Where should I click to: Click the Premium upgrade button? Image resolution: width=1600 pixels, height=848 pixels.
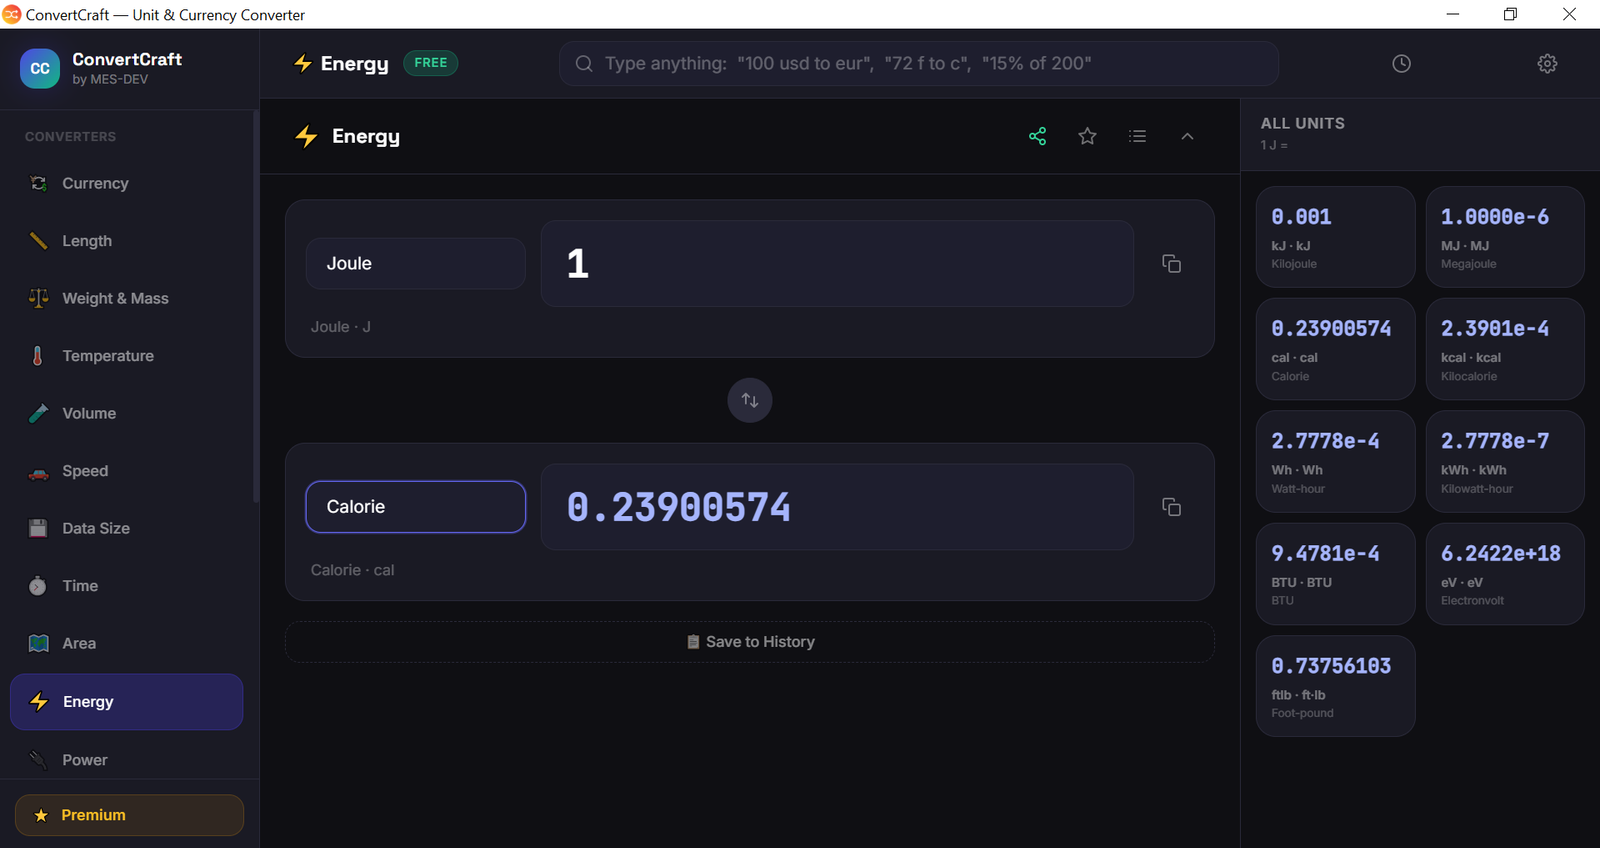point(129,815)
